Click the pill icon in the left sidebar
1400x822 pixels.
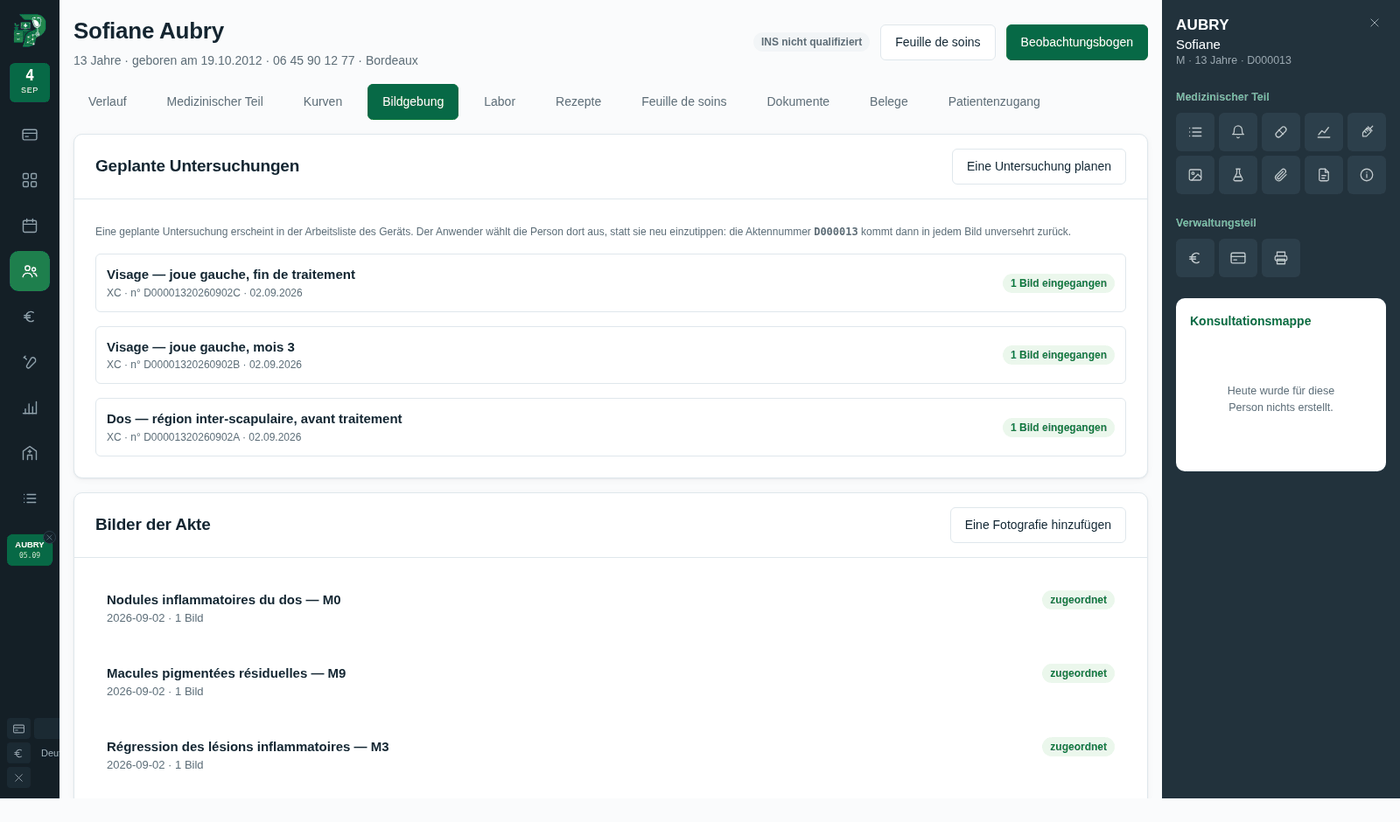click(30, 362)
